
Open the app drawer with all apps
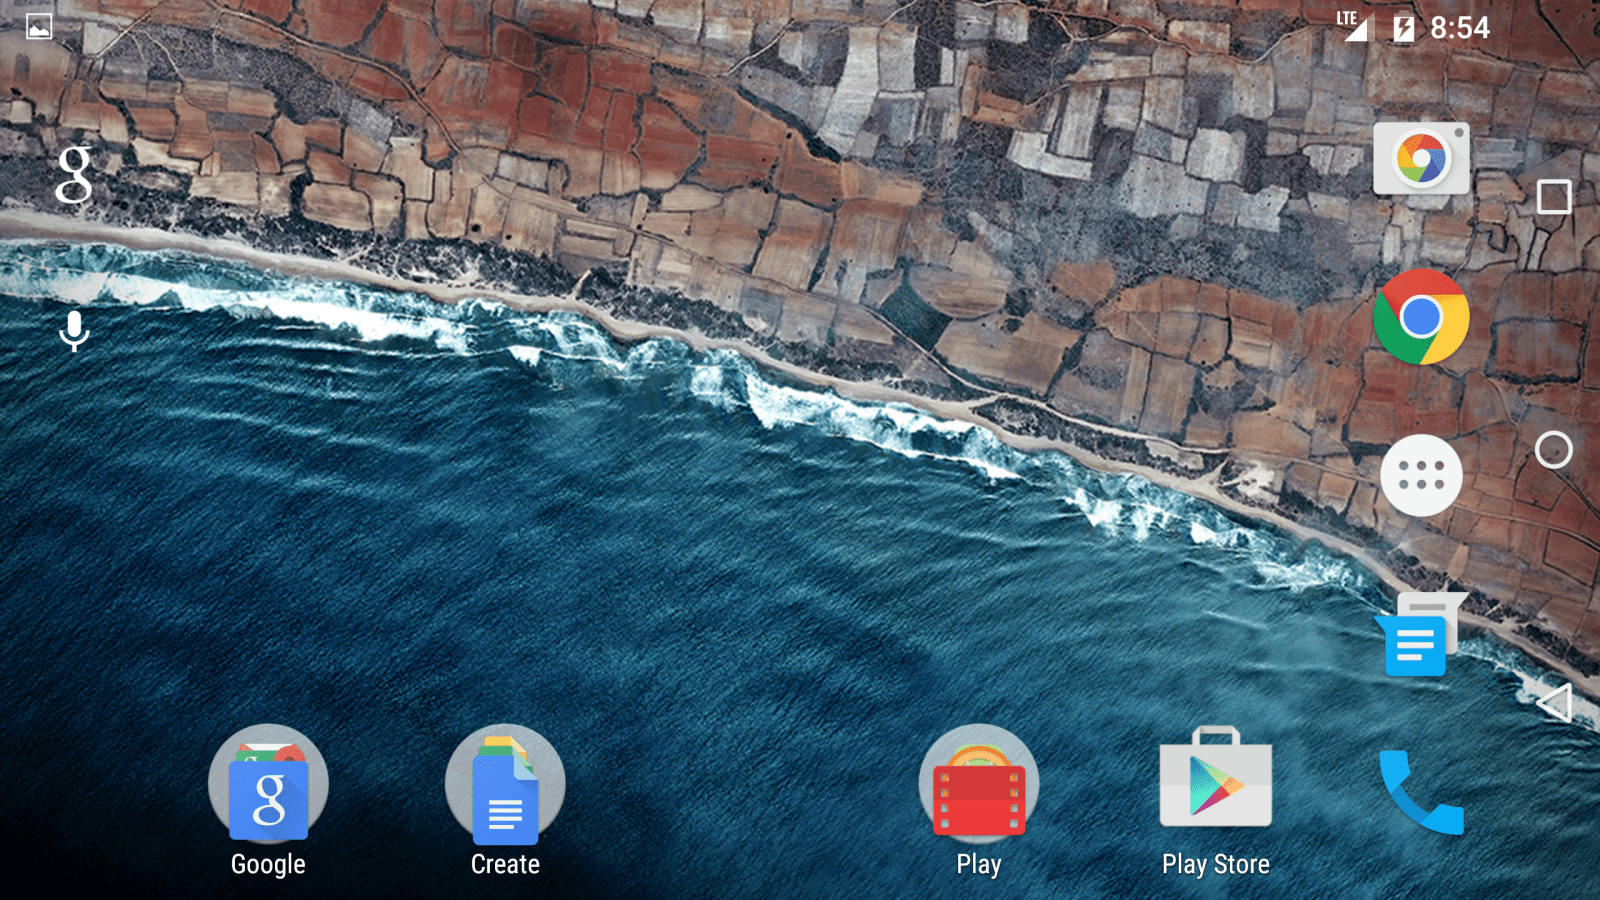(1421, 476)
